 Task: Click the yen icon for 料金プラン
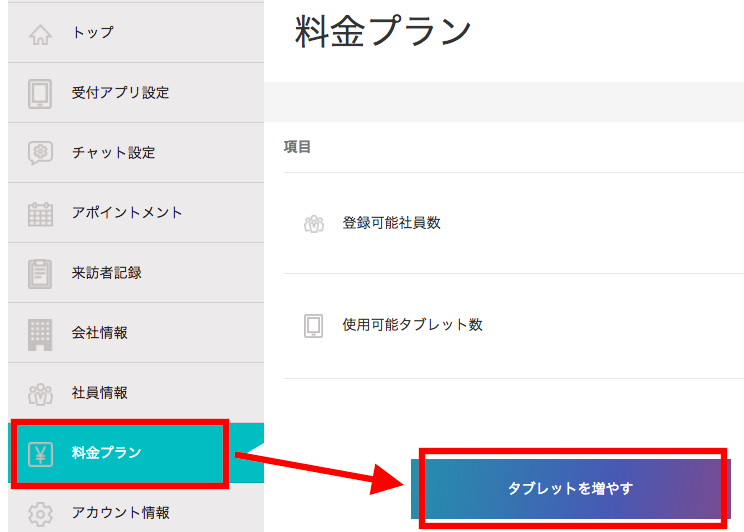40,454
